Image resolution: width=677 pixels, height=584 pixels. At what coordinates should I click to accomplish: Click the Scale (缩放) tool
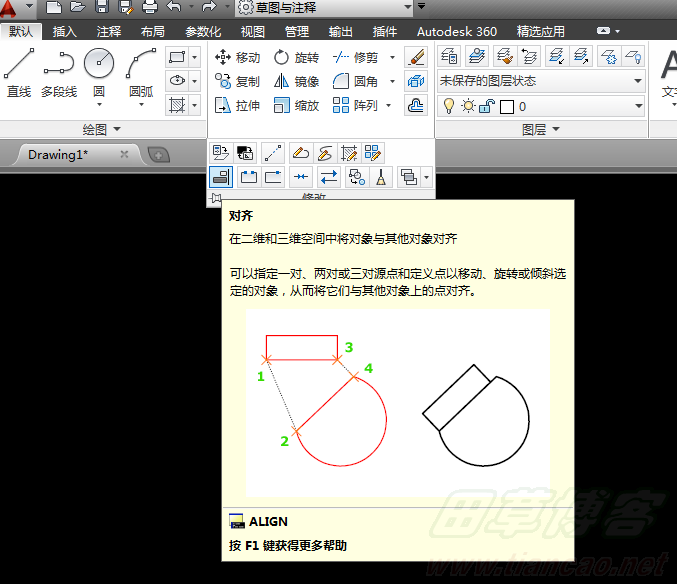297,105
